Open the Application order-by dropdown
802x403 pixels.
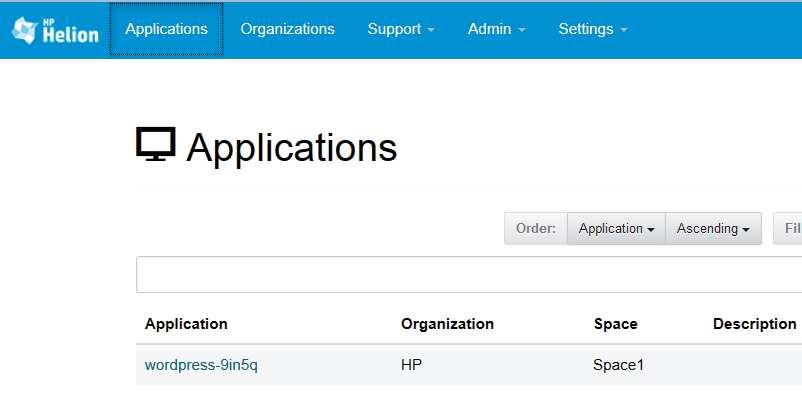pyautogui.click(x=616, y=229)
